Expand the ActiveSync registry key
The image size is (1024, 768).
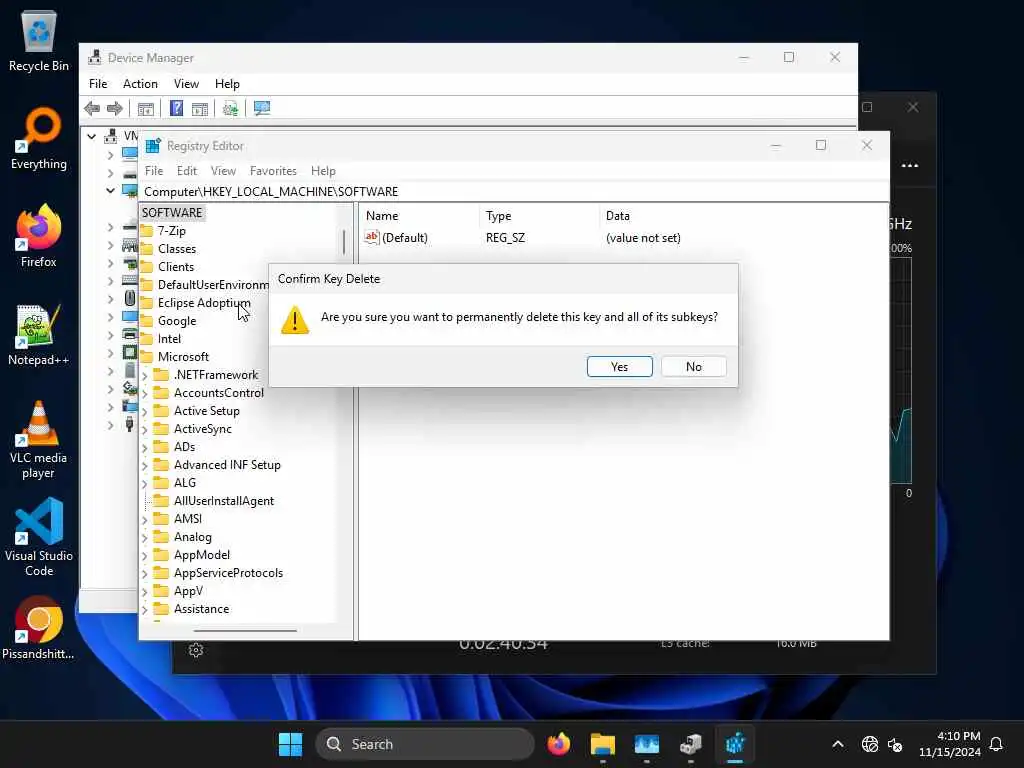(145, 430)
